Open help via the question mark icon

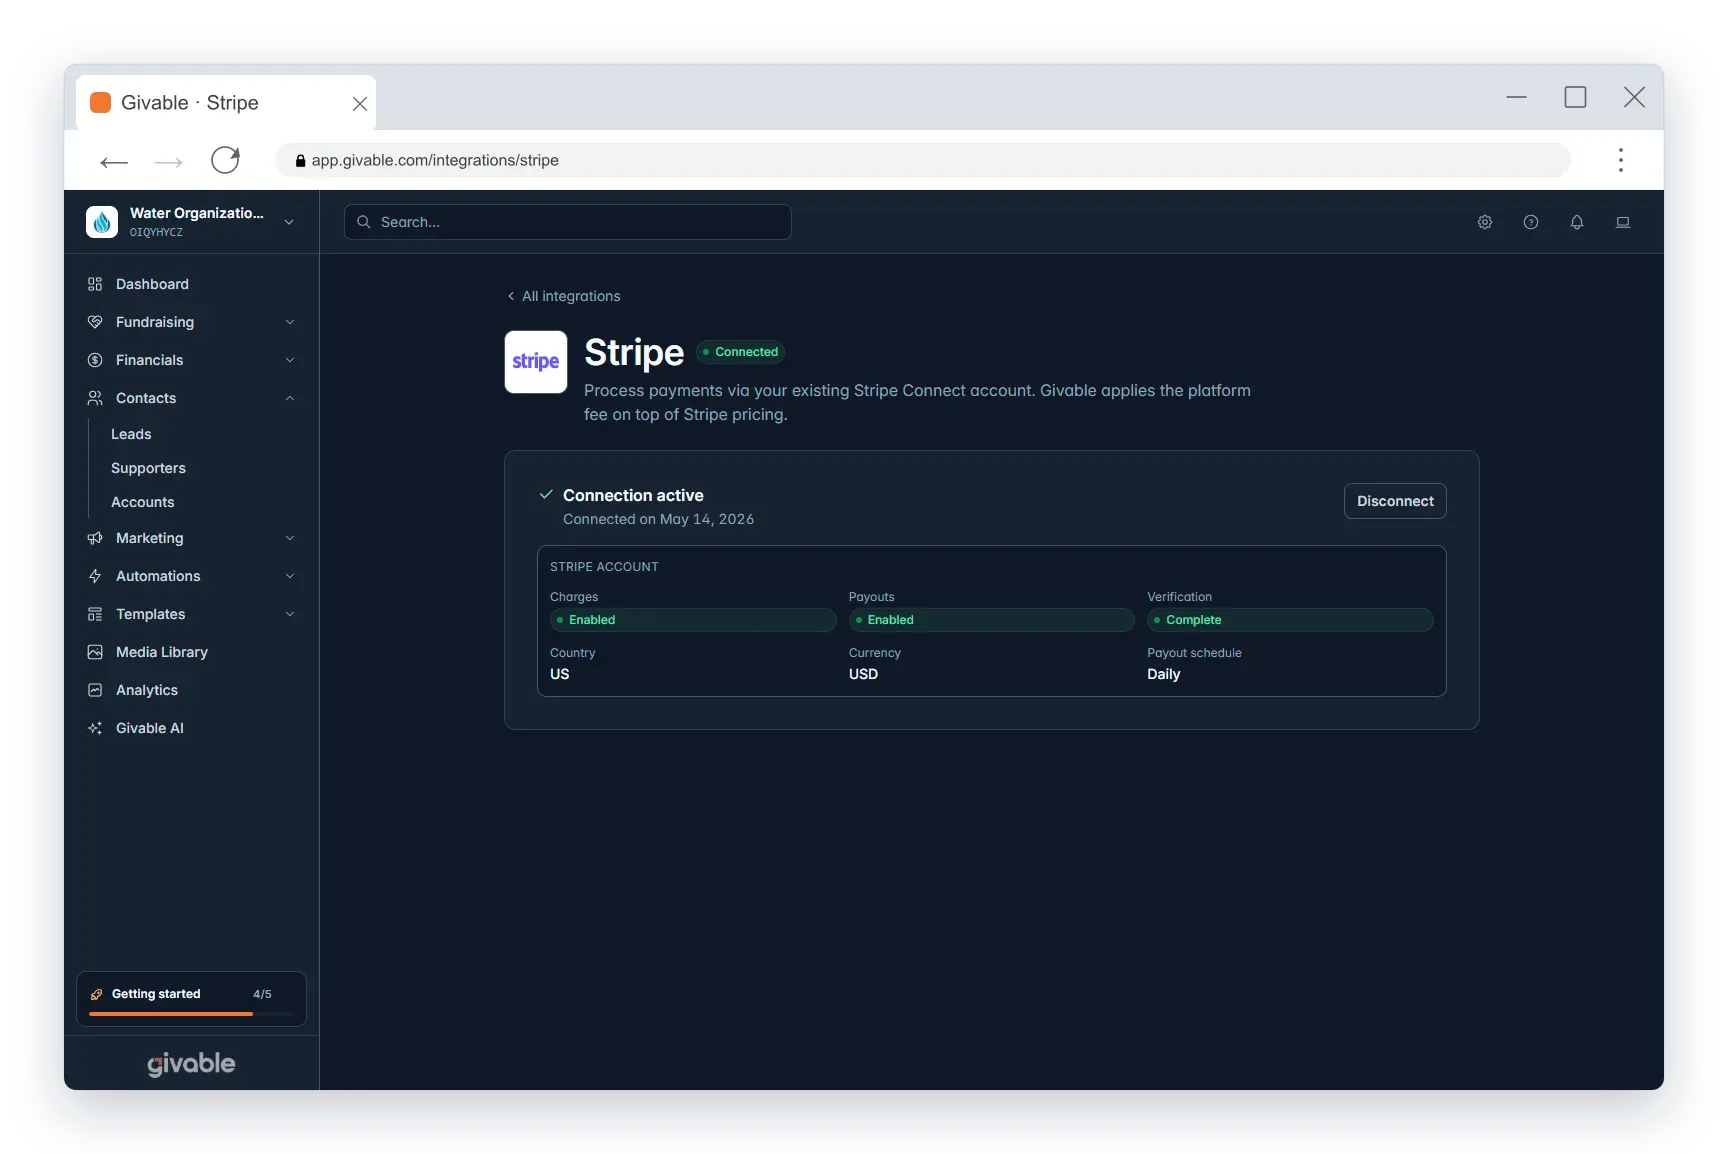click(x=1531, y=222)
